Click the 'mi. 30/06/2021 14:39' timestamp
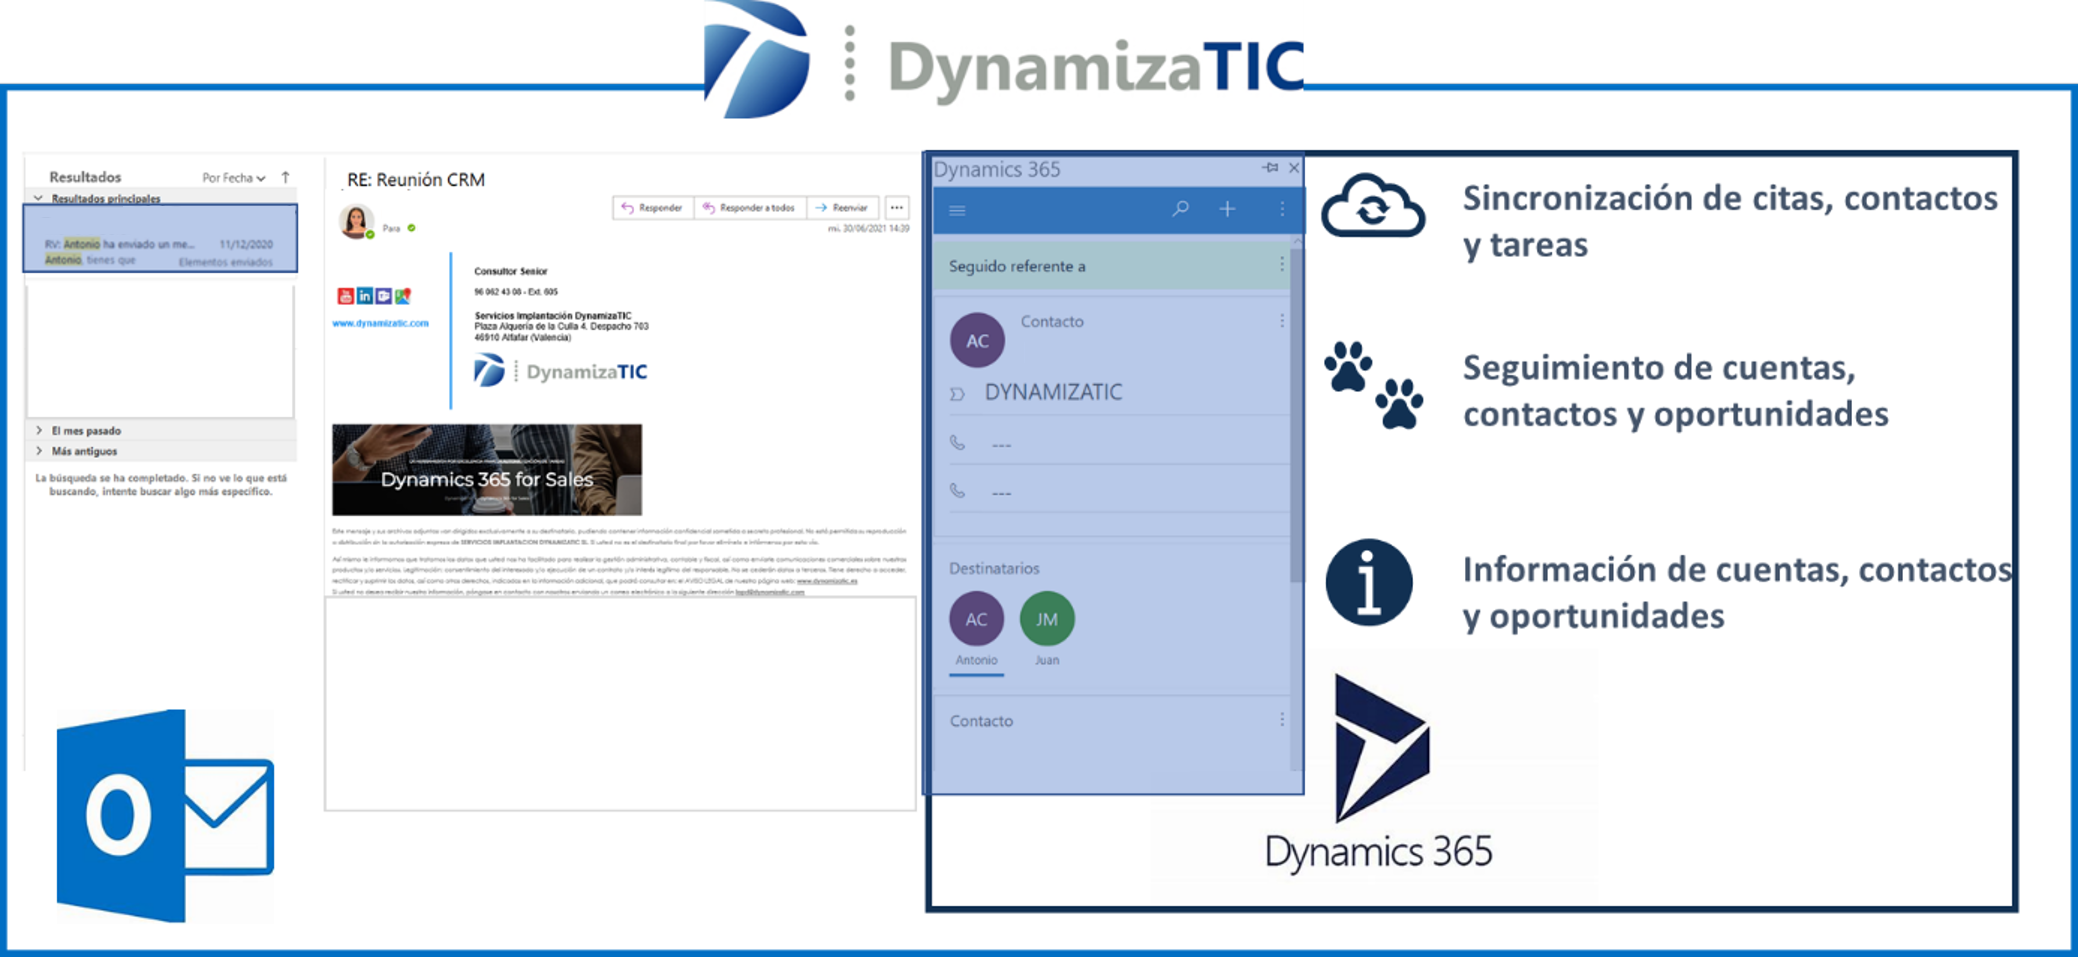The height and width of the screenshot is (957, 2078). [x=868, y=229]
